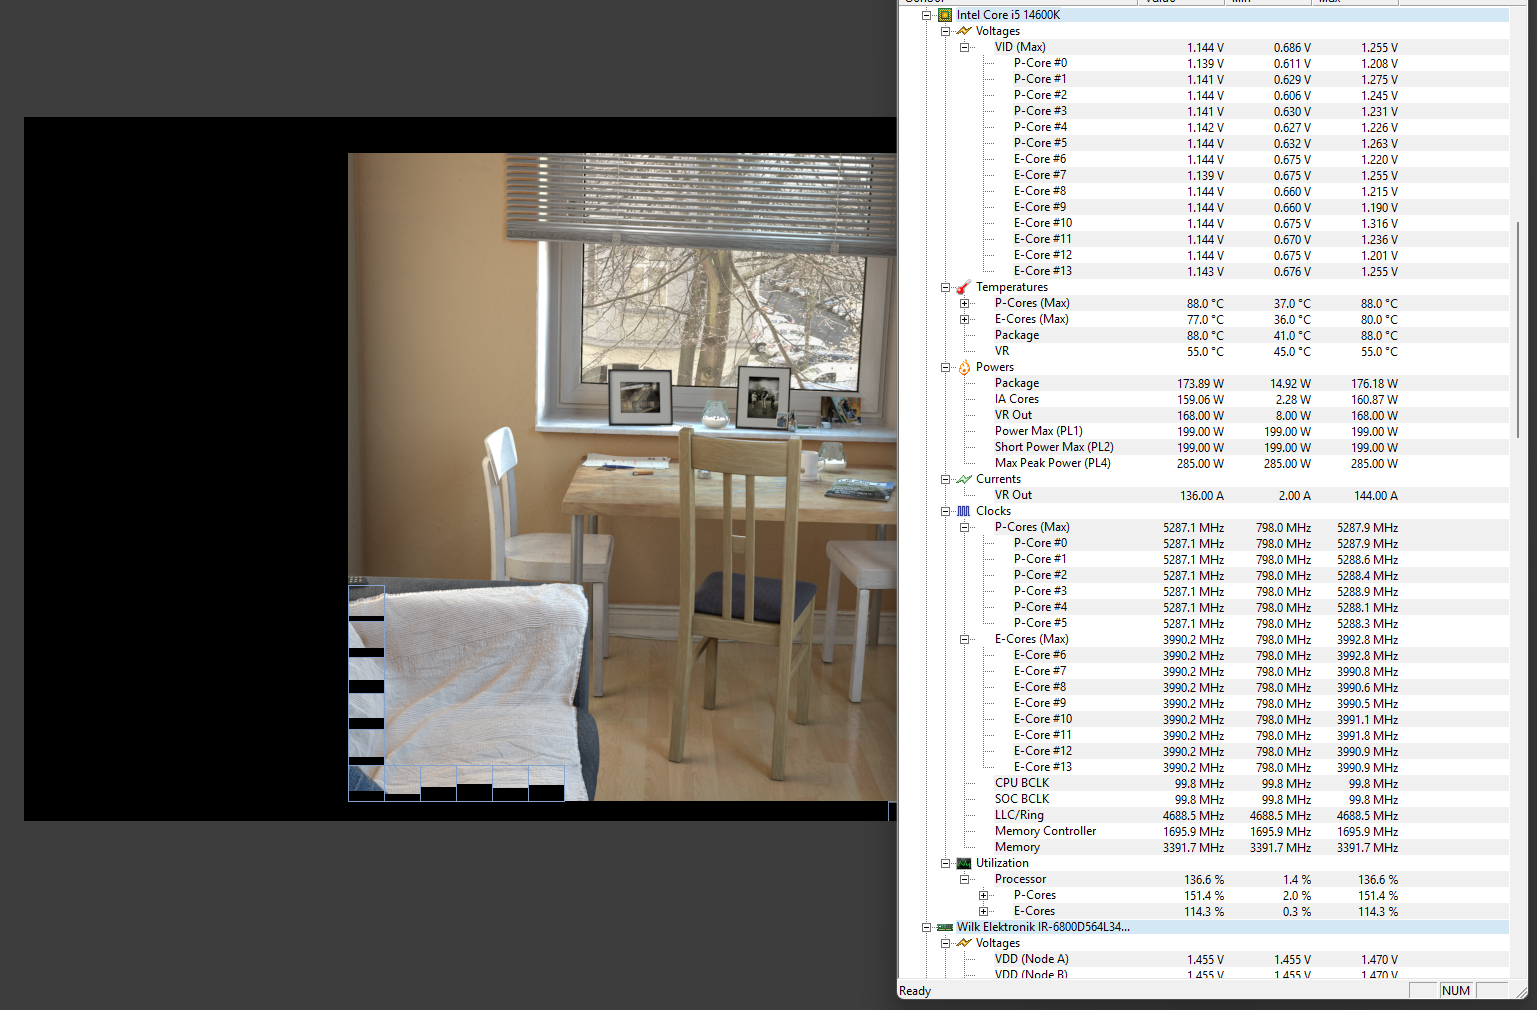Collapse the Powers section
The image size is (1537, 1010).
[946, 367]
